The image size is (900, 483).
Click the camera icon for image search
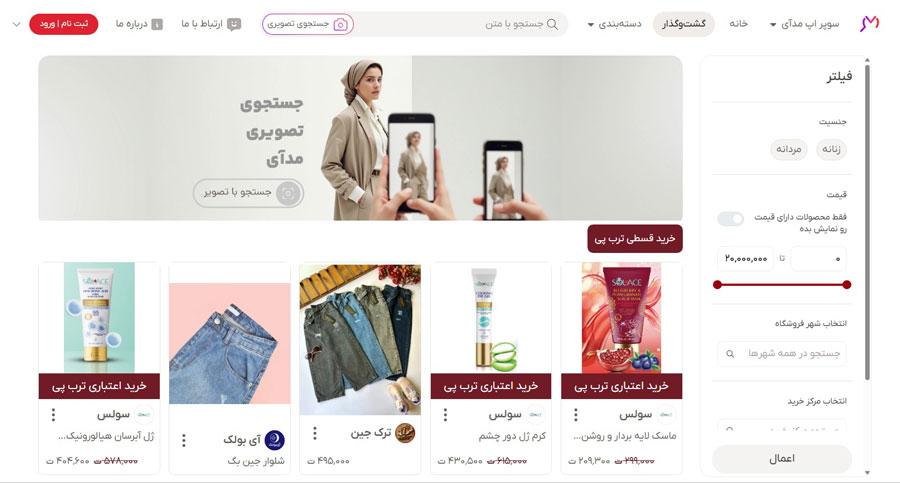[x=340, y=24]
